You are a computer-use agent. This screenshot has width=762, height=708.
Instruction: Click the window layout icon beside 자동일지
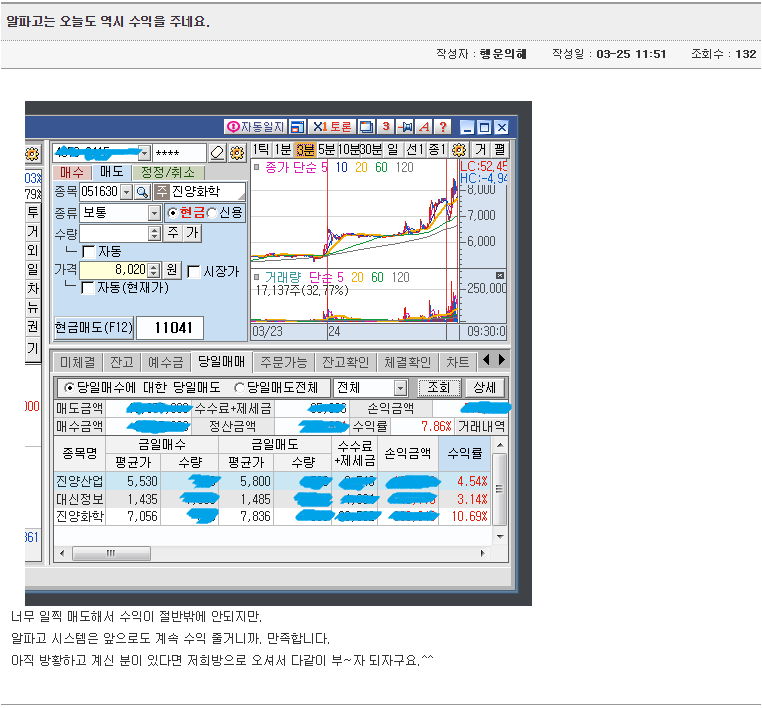[297, 127]
